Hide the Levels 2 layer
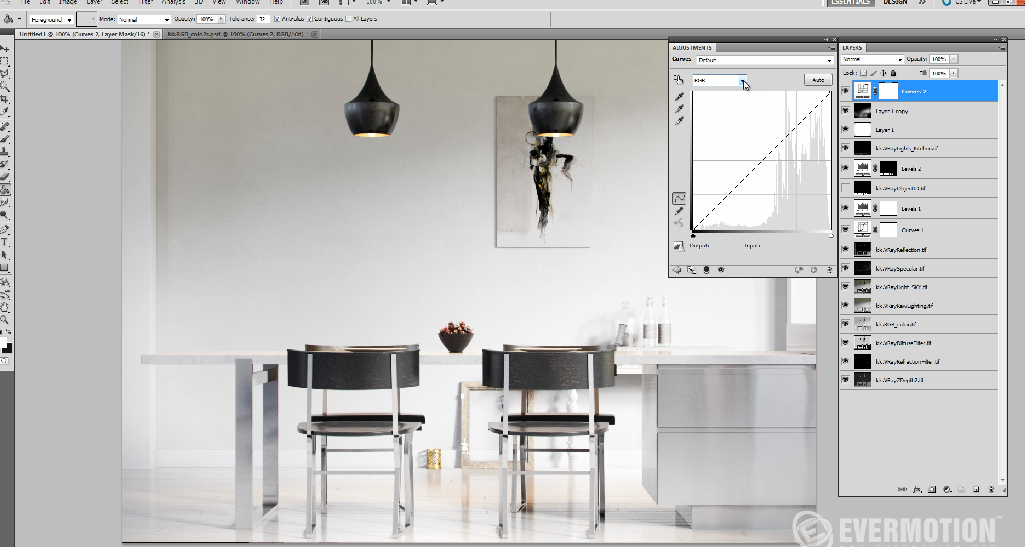 [846, 169]
